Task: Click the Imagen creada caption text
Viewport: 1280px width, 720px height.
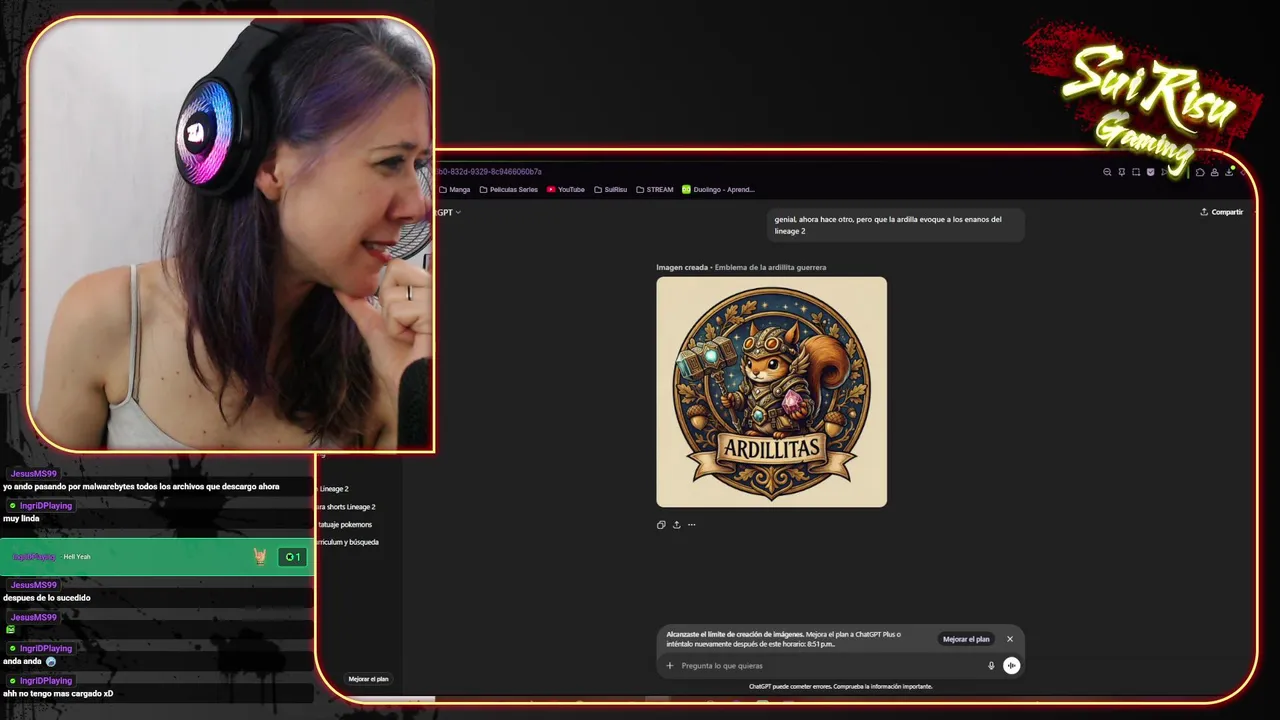Action: [x=741, y=267]
